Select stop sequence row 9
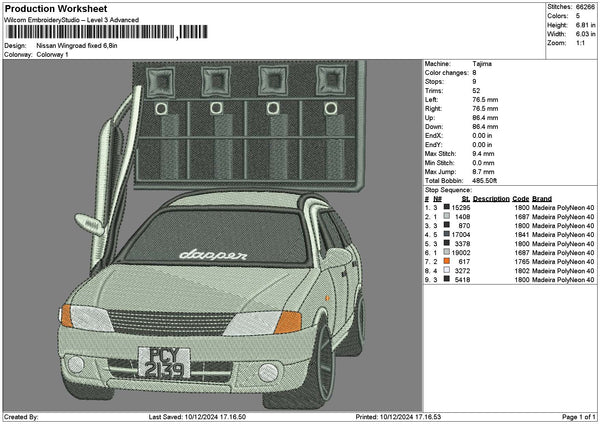The height and width of the screenshot is (424, 600). tap(510, 279)
